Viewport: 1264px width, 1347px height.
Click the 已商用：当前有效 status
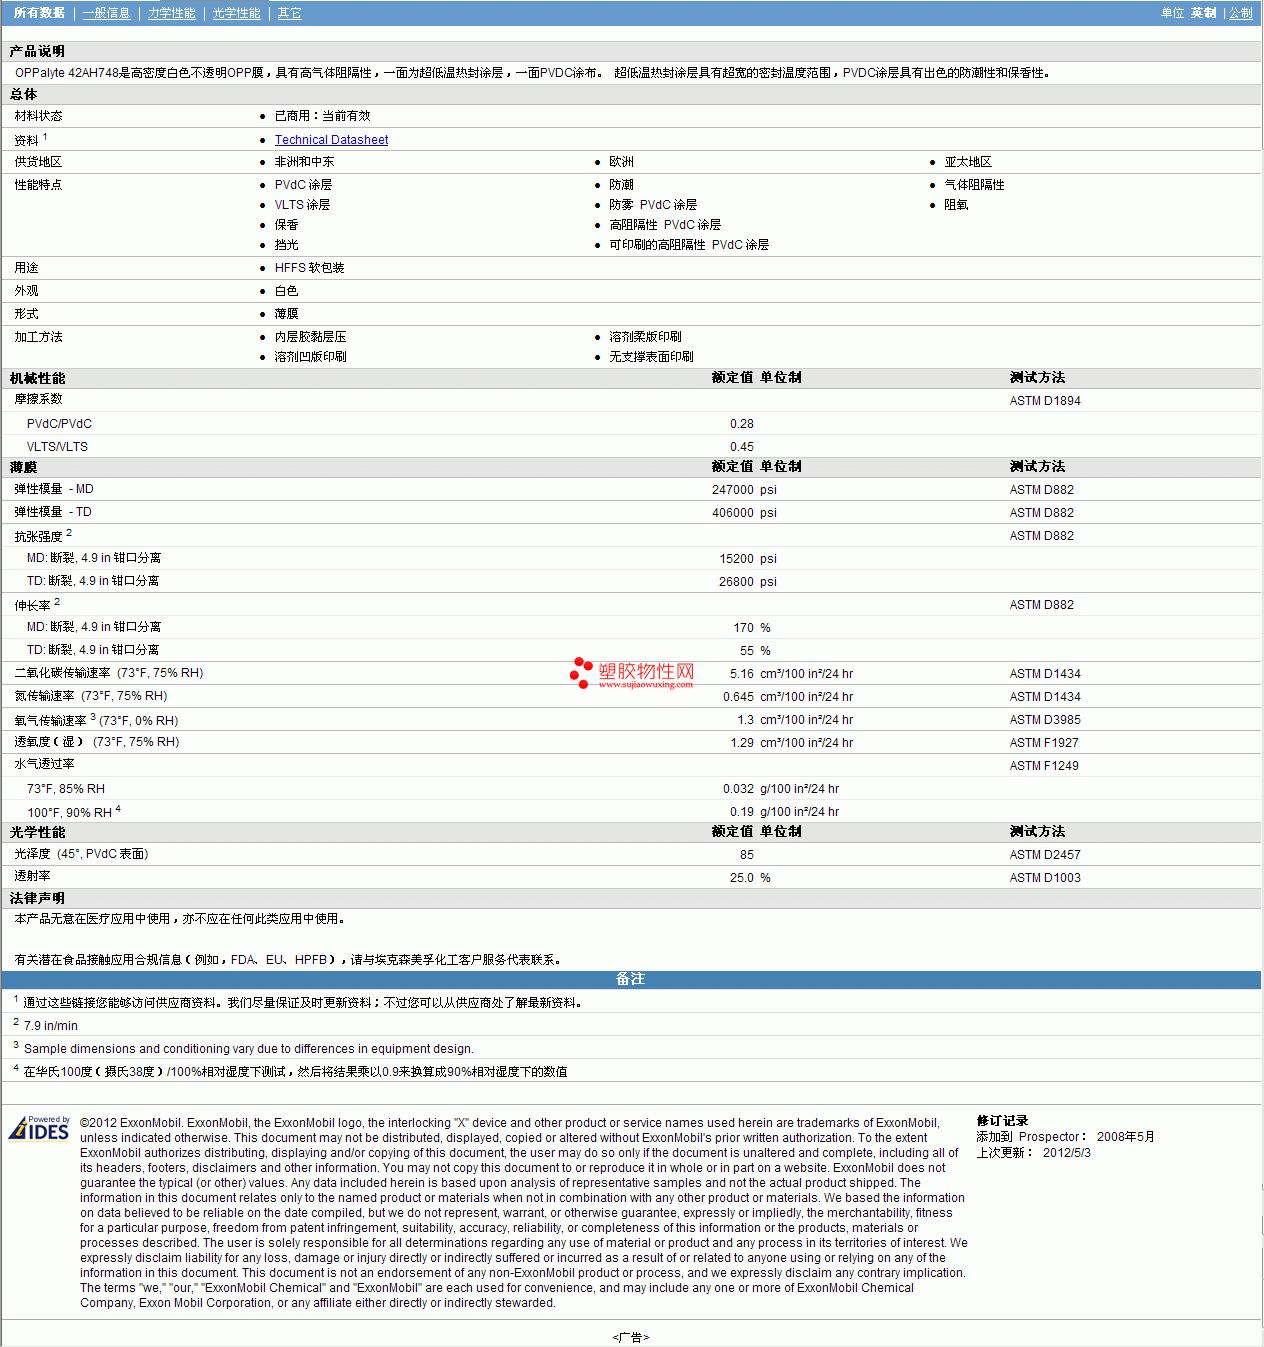[323, 116]
